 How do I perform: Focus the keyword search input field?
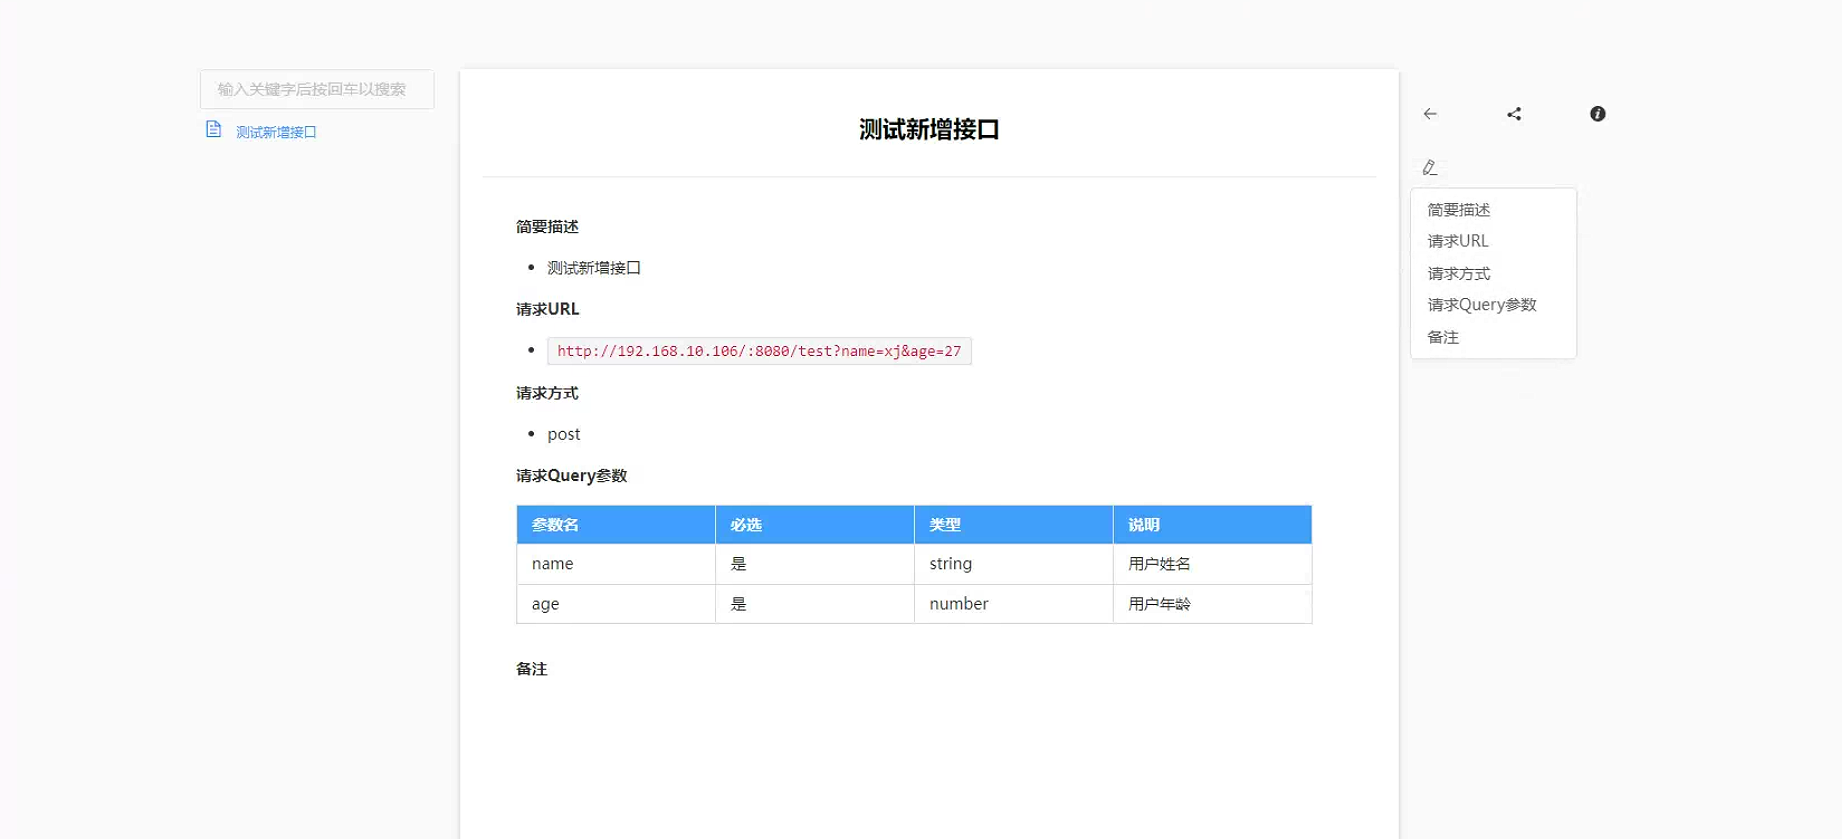tap(317, 89)
